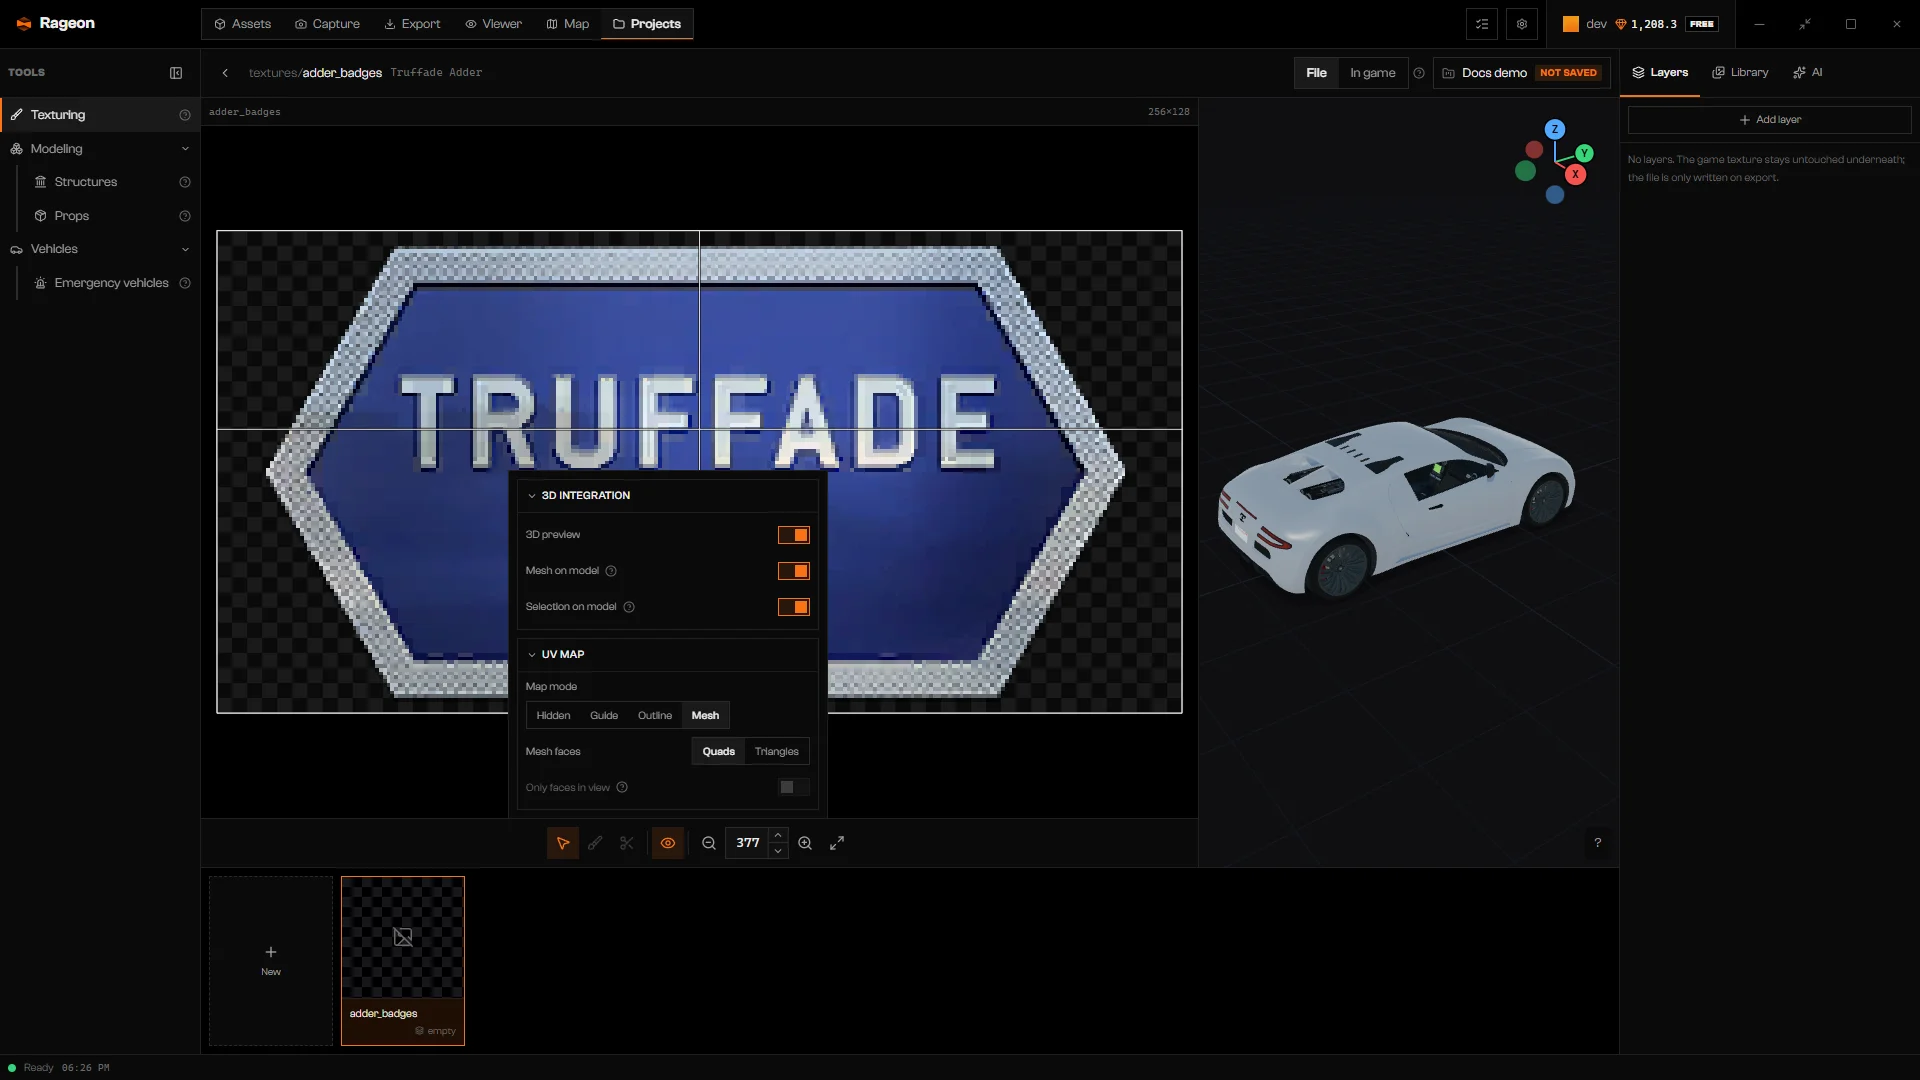Click the zoom value field 377
This screenshot has height=1080, width=1920.
pos(748,843)
